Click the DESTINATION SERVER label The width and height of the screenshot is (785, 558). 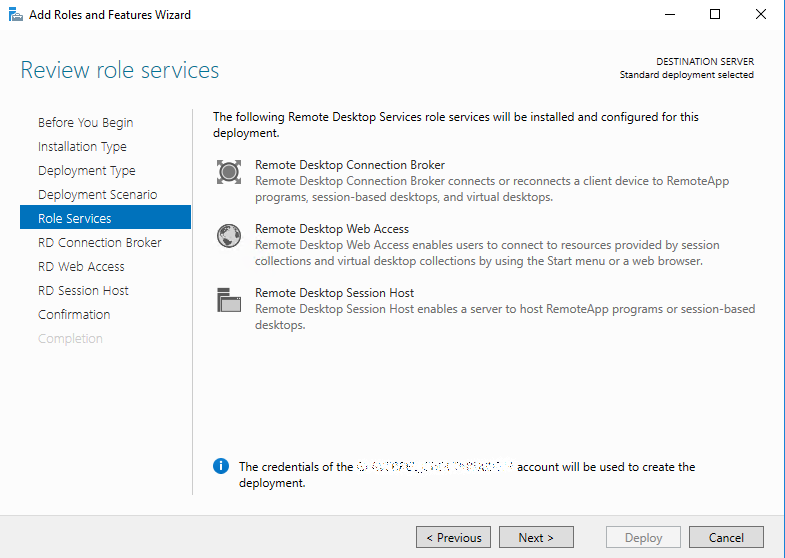[705, 62]
